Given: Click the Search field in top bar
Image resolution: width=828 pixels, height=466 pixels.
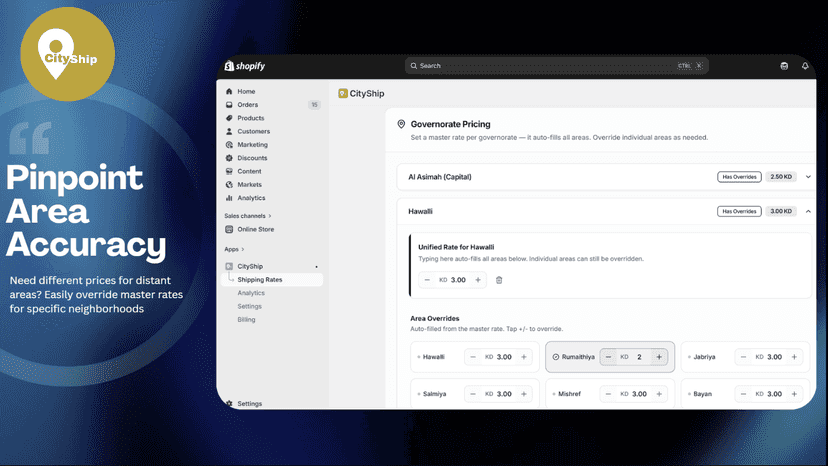Looking at the screenshot, I should point(557,66).
